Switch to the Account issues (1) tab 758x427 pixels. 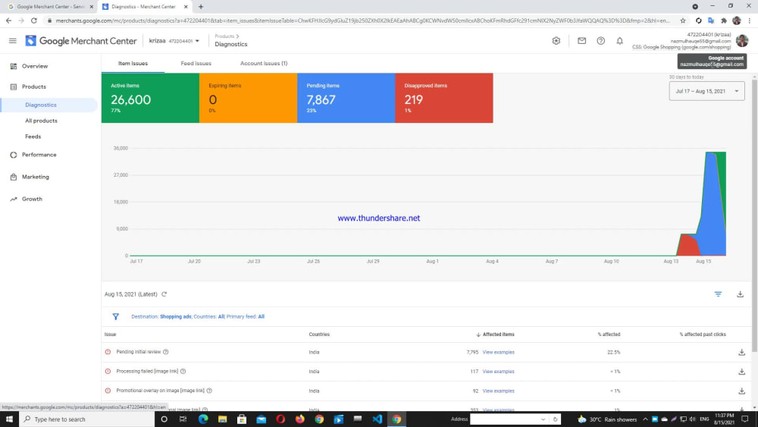pyautogui.click(x=263, y=63)
